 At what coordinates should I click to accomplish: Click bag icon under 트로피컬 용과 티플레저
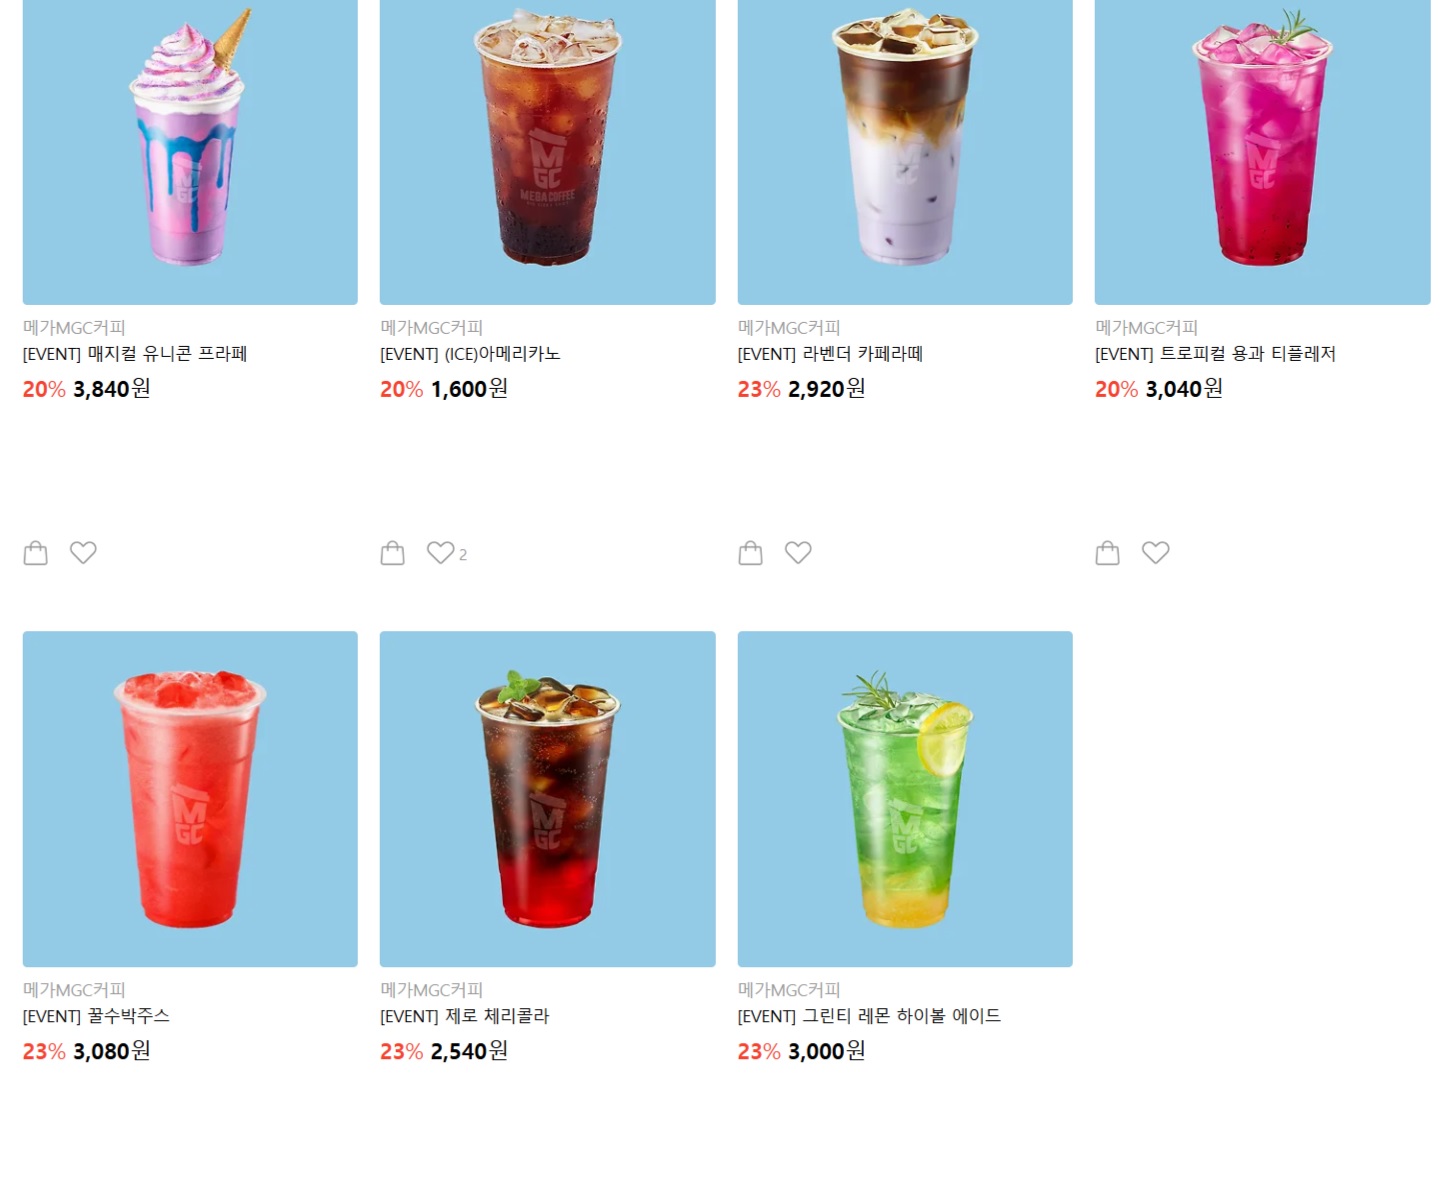click(1107, 553)
